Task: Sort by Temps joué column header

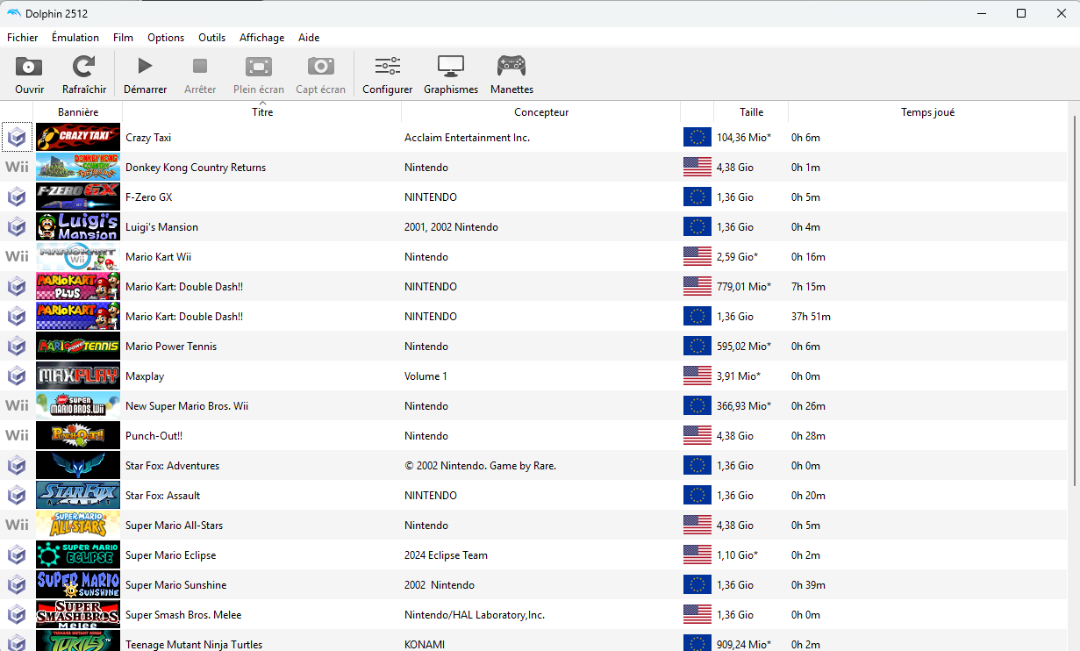Action: click(x=927, y=112)
